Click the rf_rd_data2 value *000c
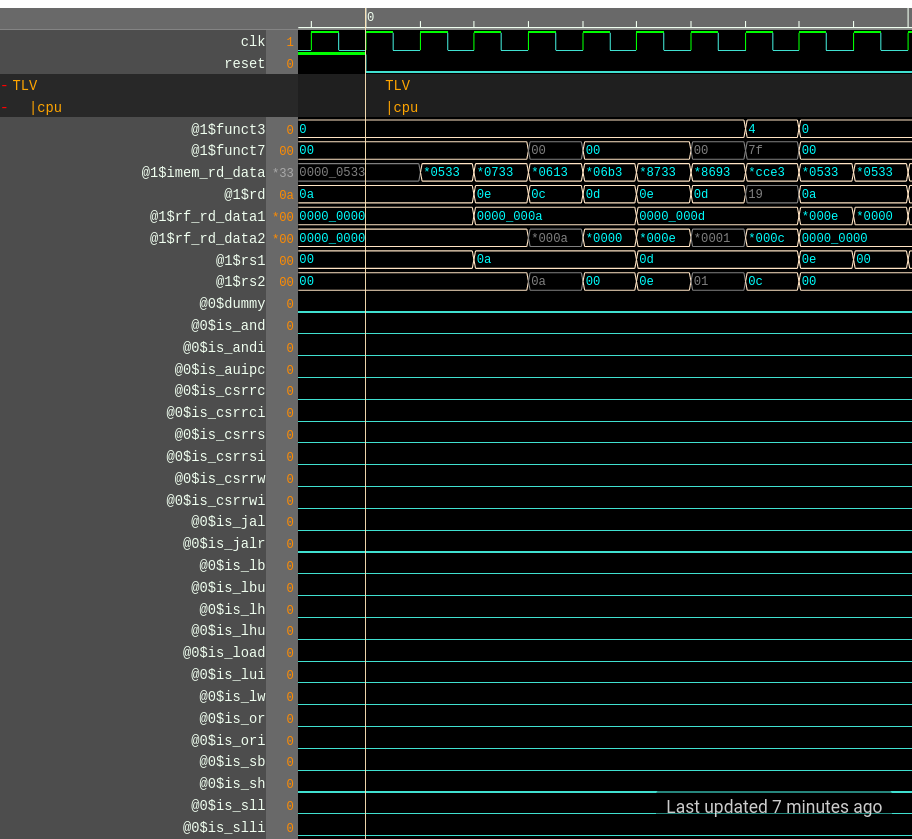Image resolution: width=912 pixels, height=839 pixels. click(x=772, y=238)
